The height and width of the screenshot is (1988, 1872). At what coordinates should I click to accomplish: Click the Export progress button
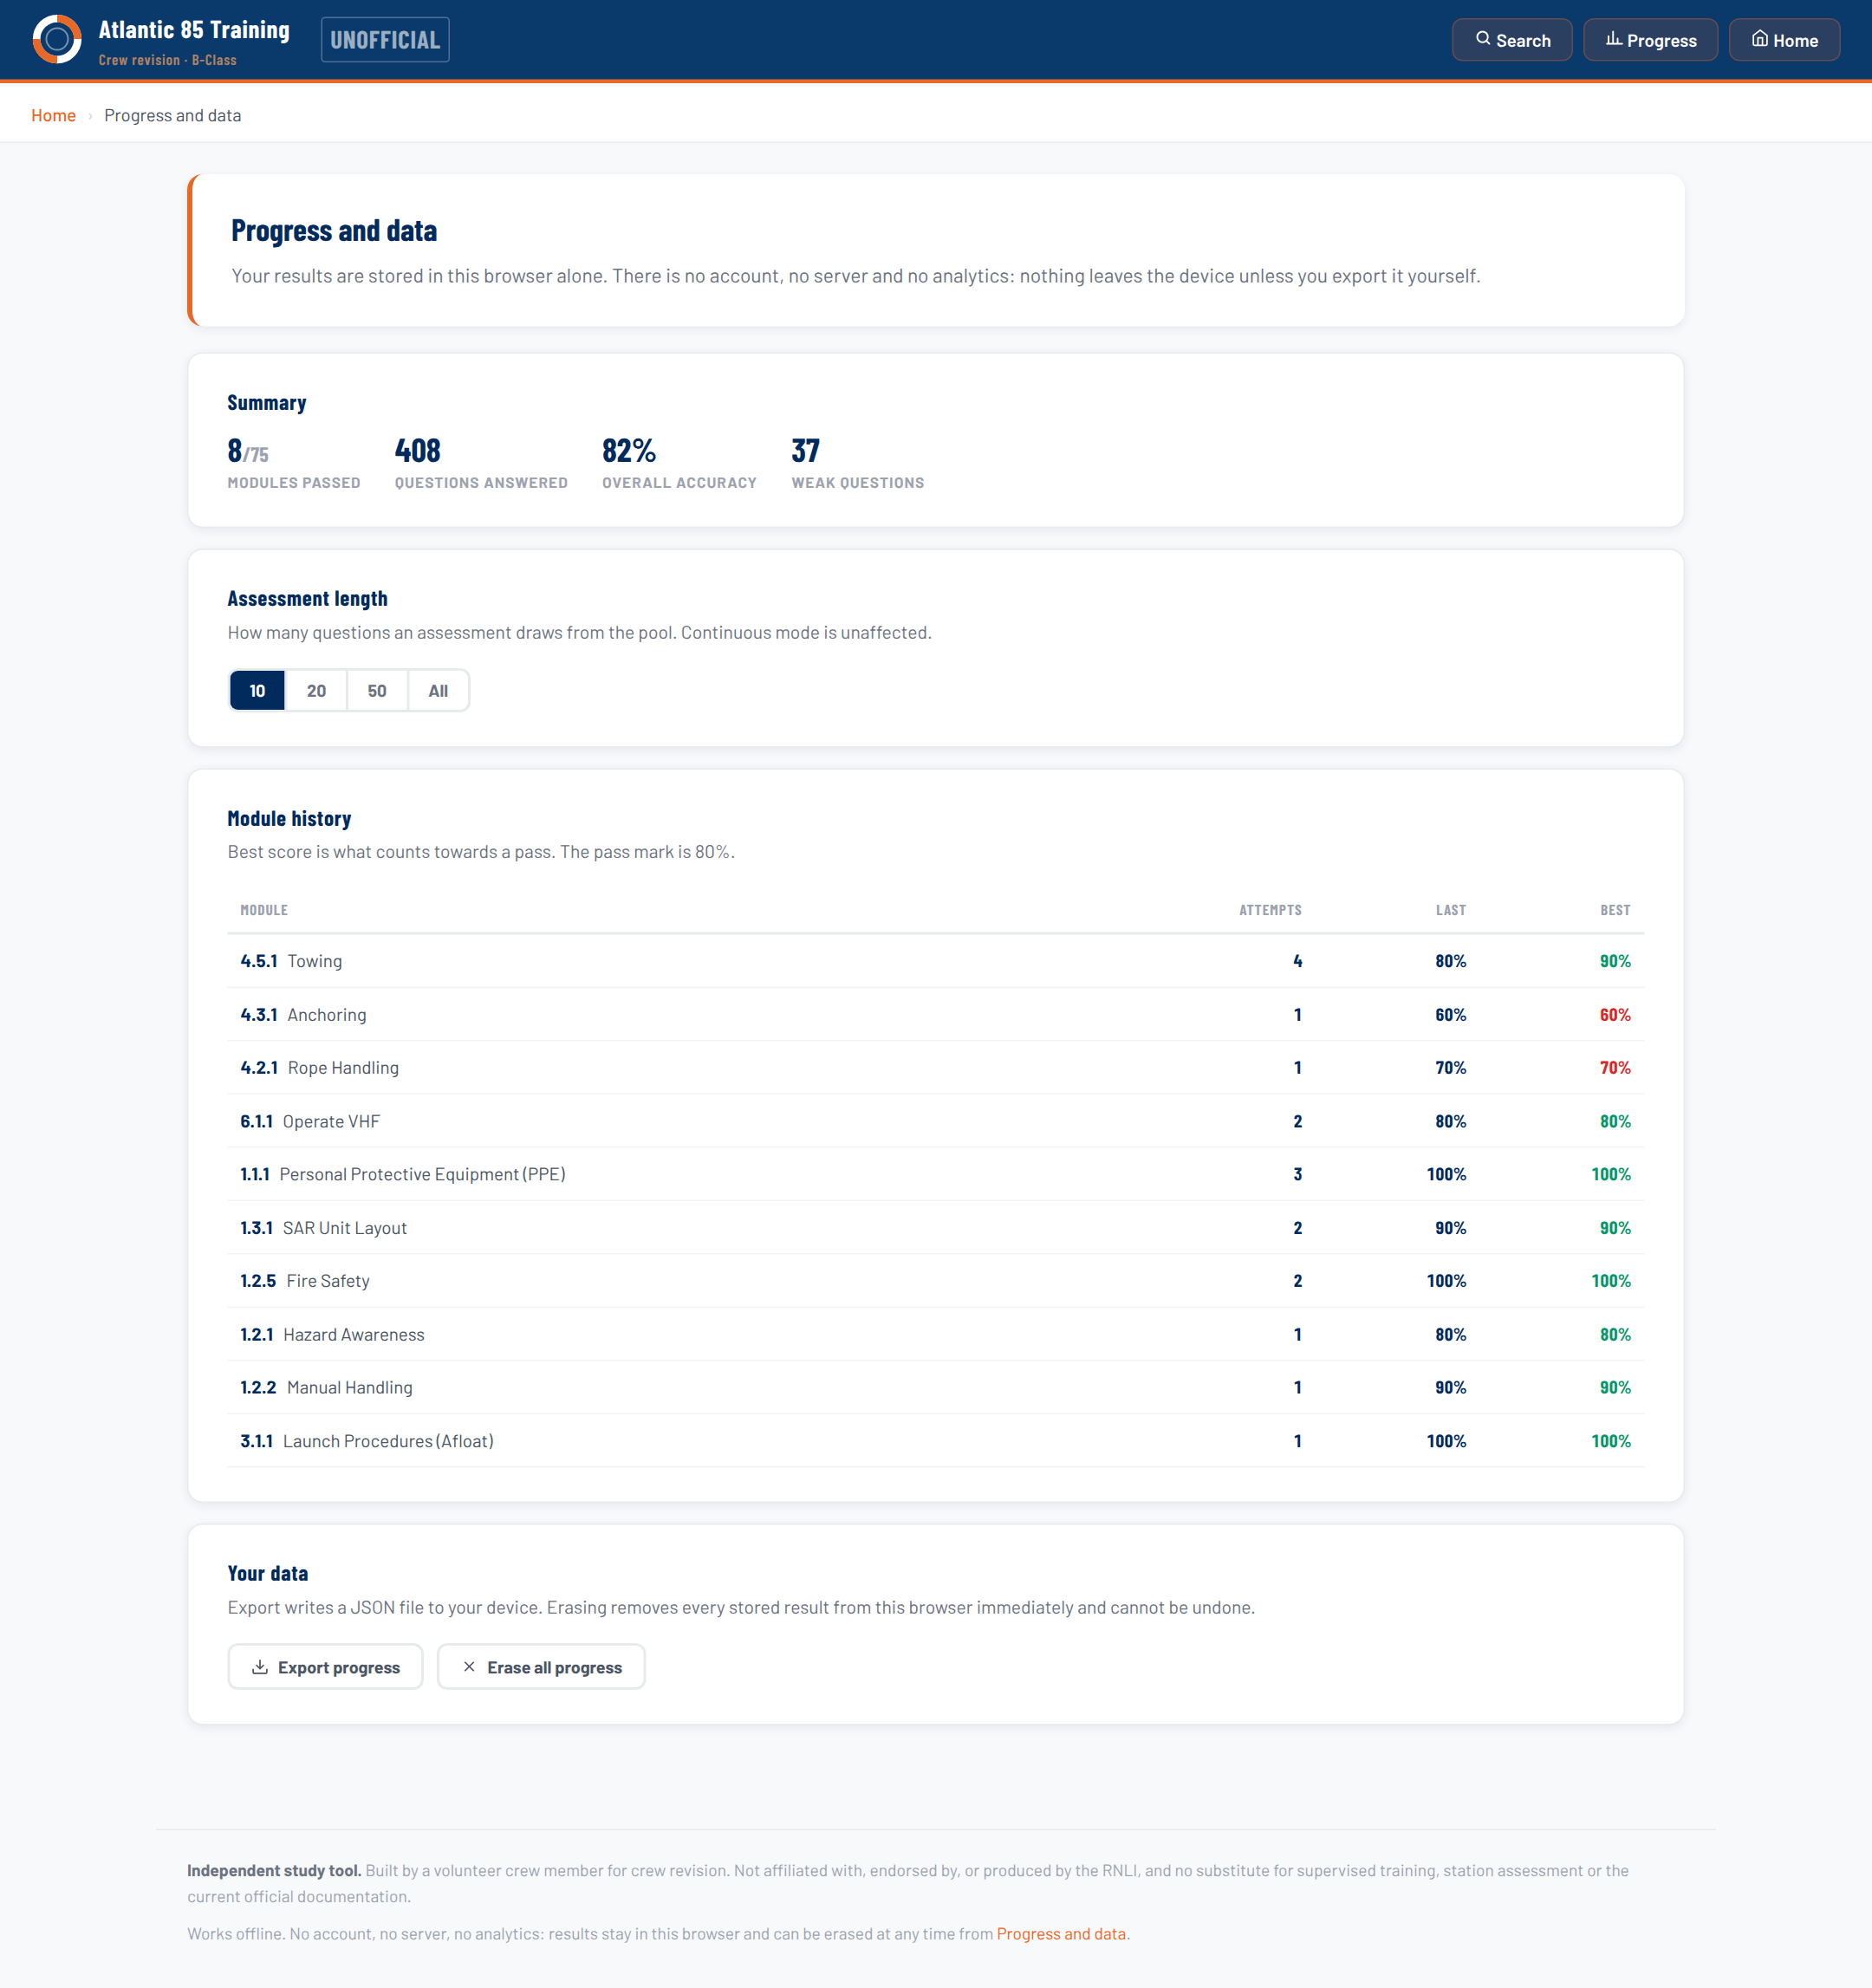click(x=325, y=1667)
